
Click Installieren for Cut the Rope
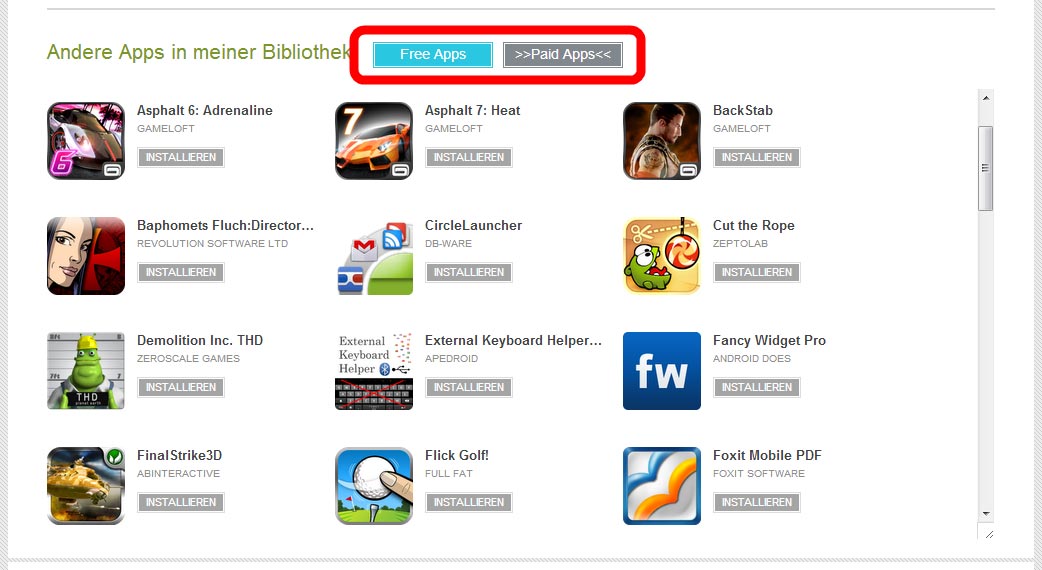click(x=757, y=272)
